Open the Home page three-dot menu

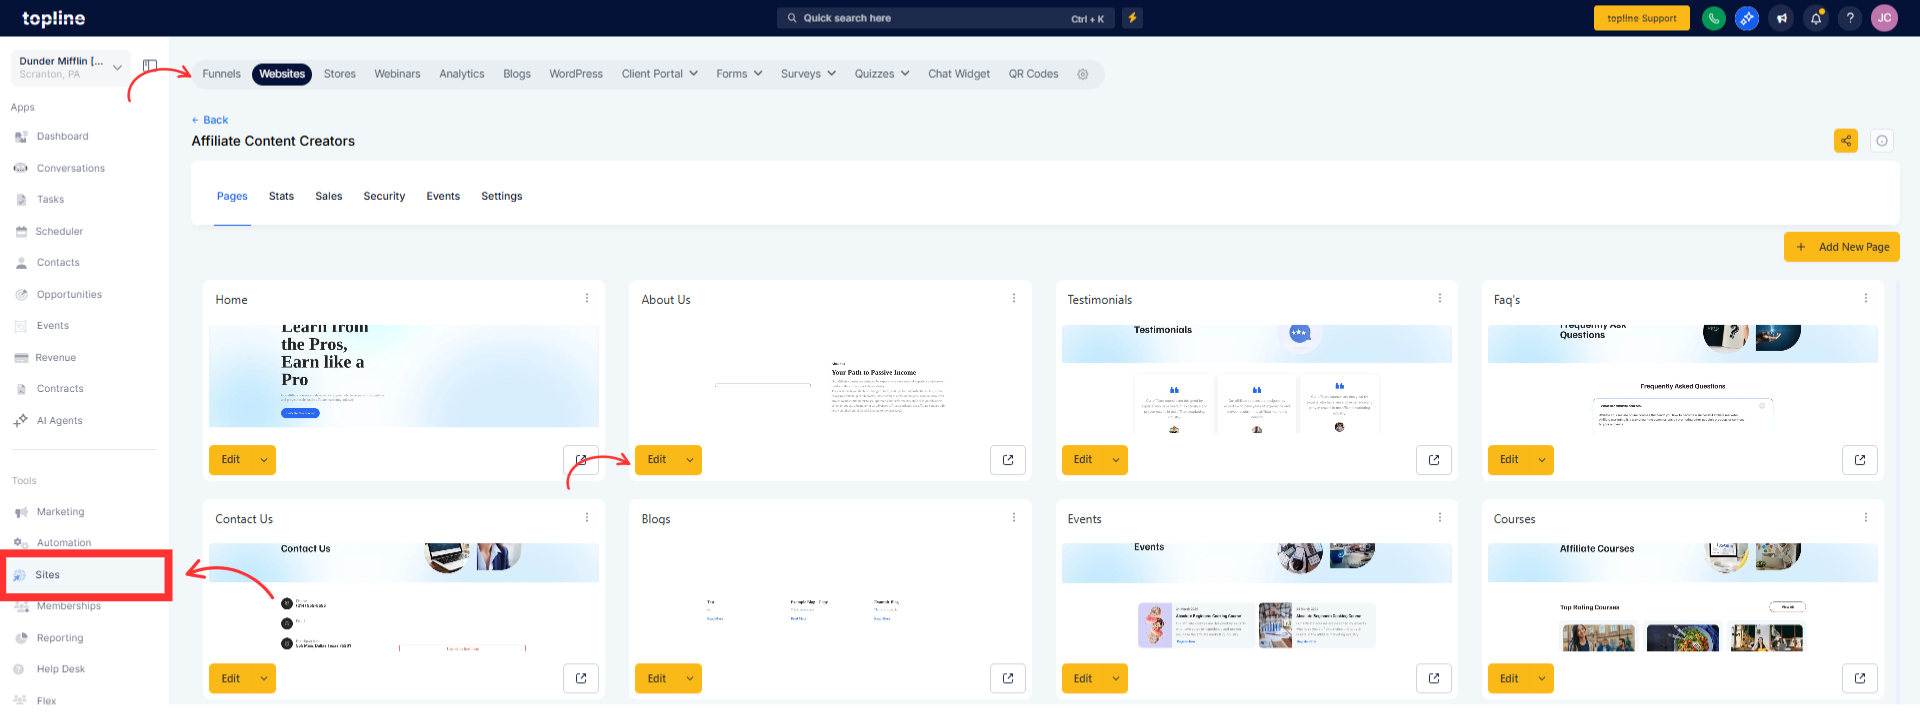[x=587, y=298]
